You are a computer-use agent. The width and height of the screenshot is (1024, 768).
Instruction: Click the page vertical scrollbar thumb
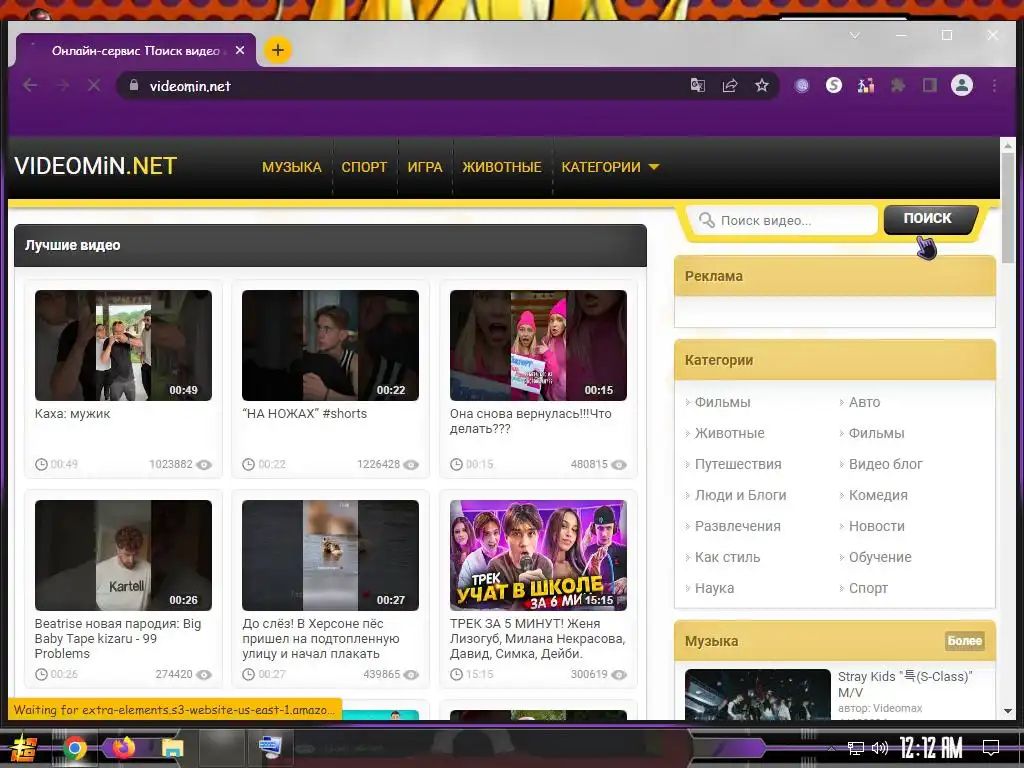(1008, 207)
